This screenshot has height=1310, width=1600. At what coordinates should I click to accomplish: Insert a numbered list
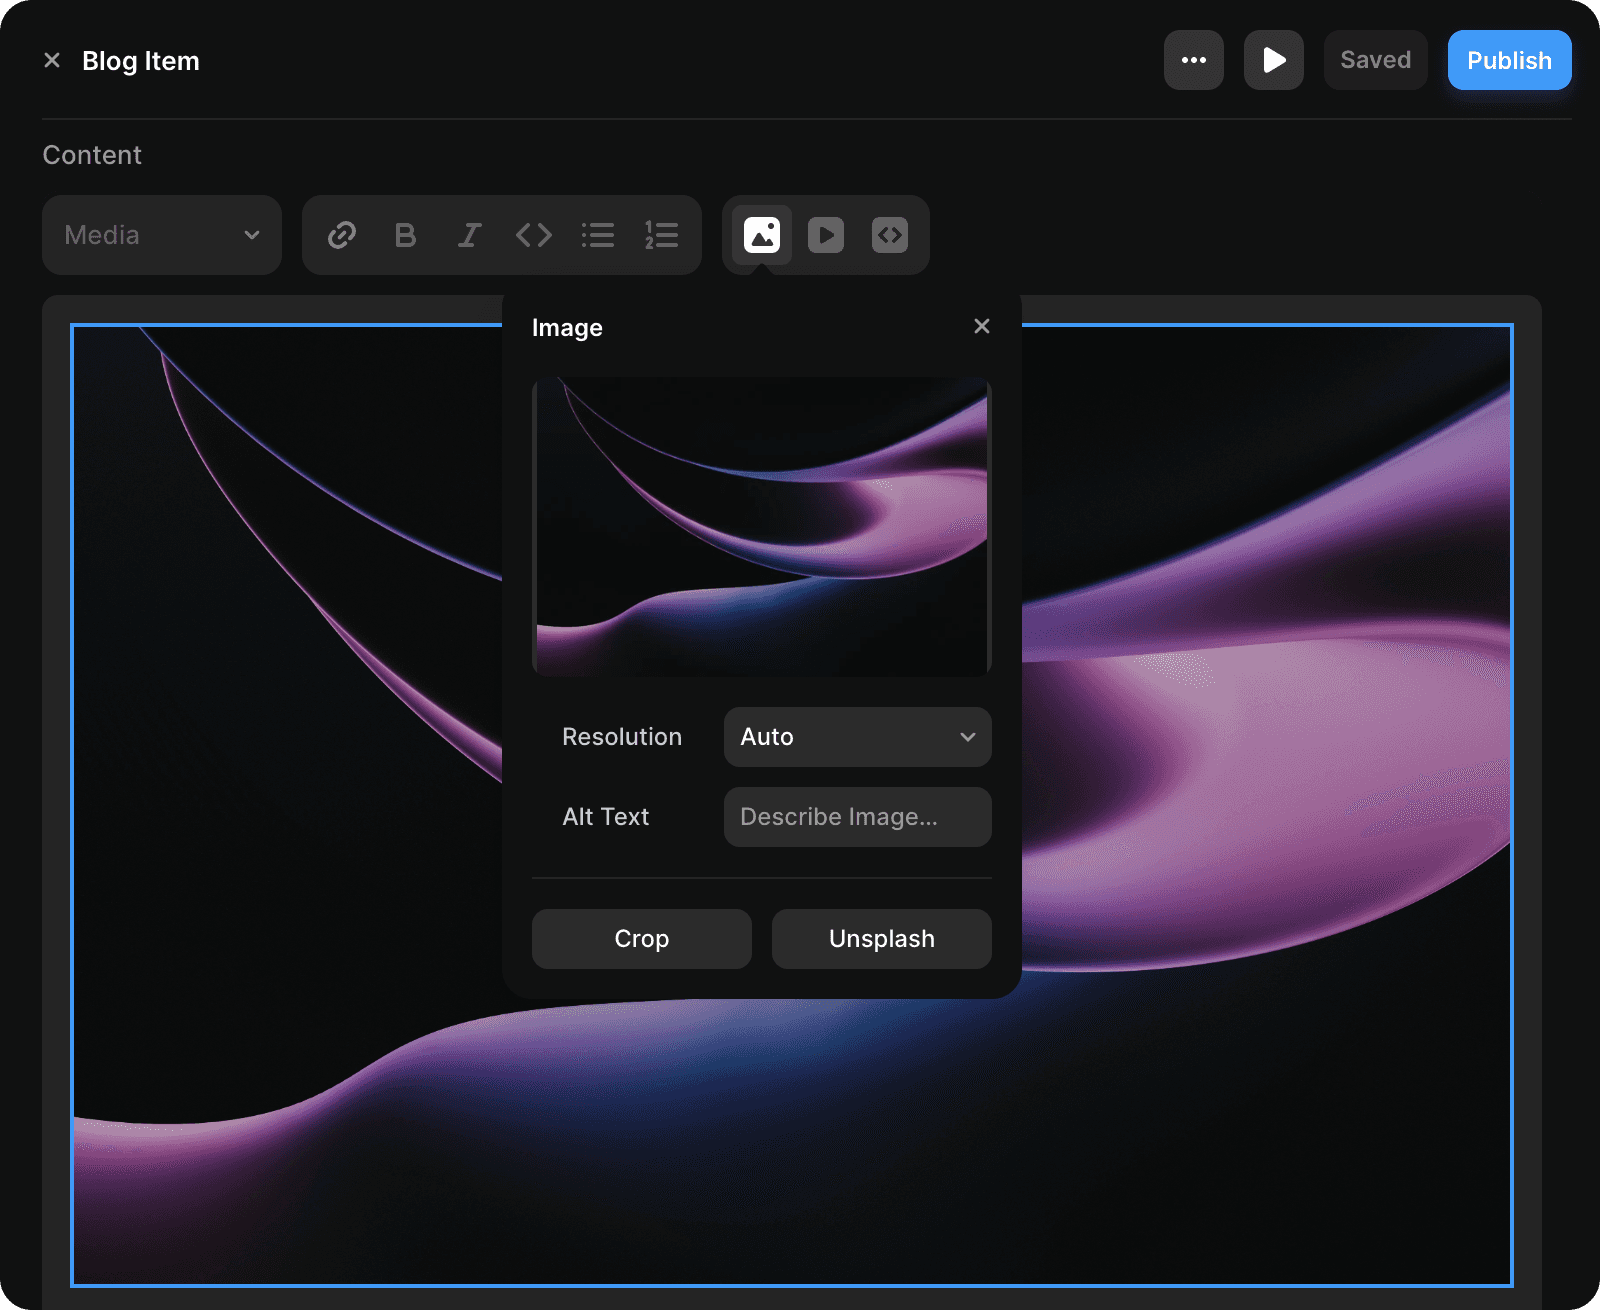pyautogui.click(x=661, y=235)
